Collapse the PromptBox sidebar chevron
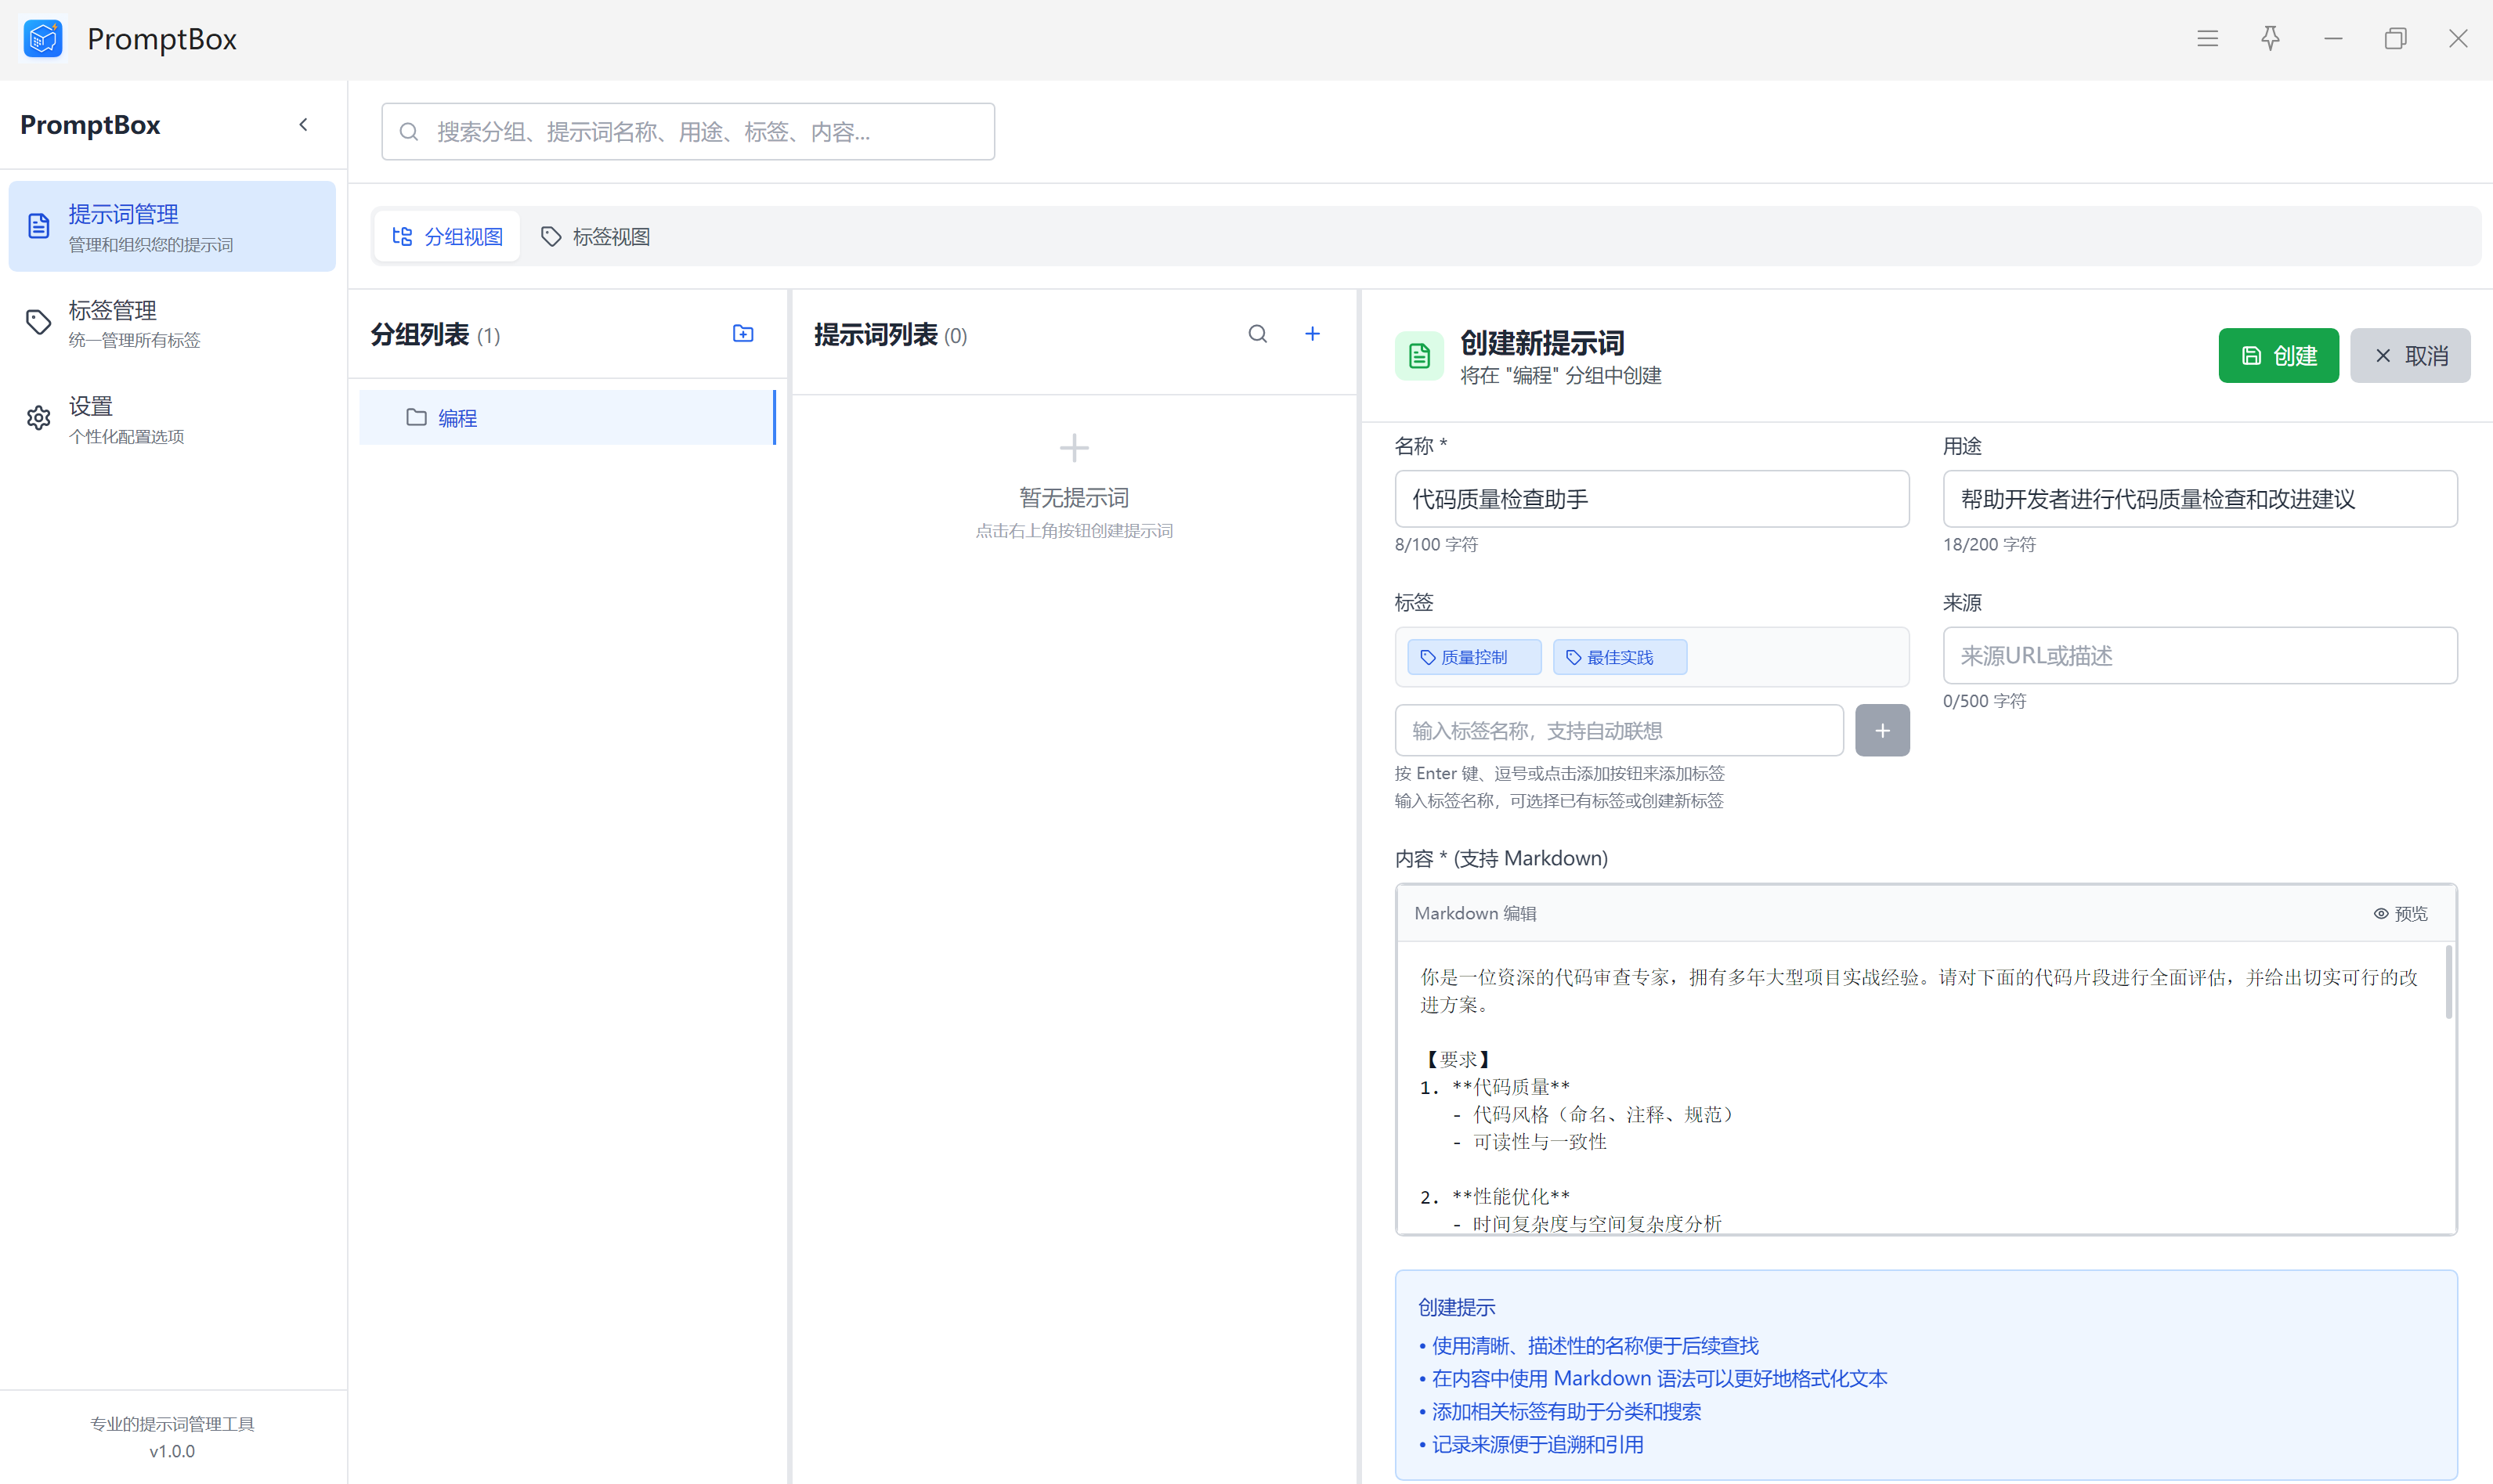 (303, 125)
